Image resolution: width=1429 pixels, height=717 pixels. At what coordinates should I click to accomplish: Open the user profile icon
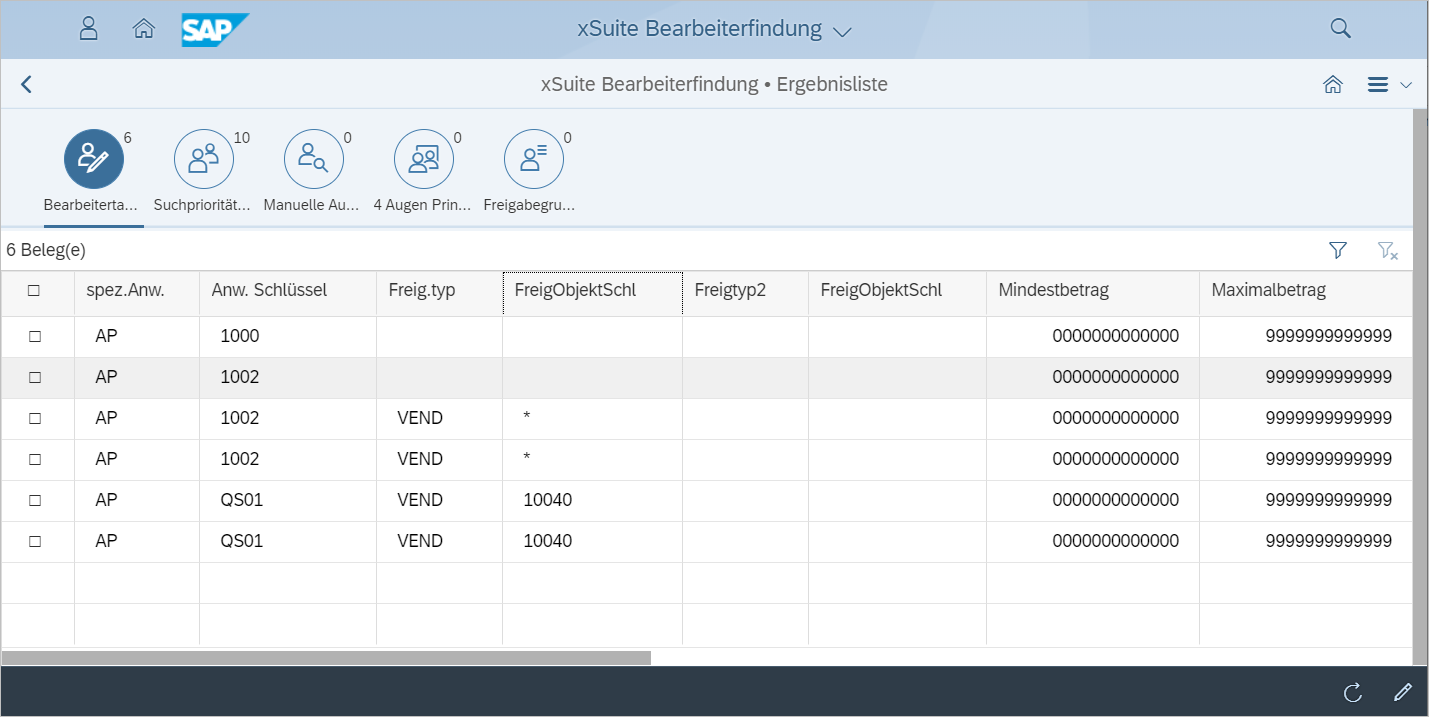(x=88, y=28)
